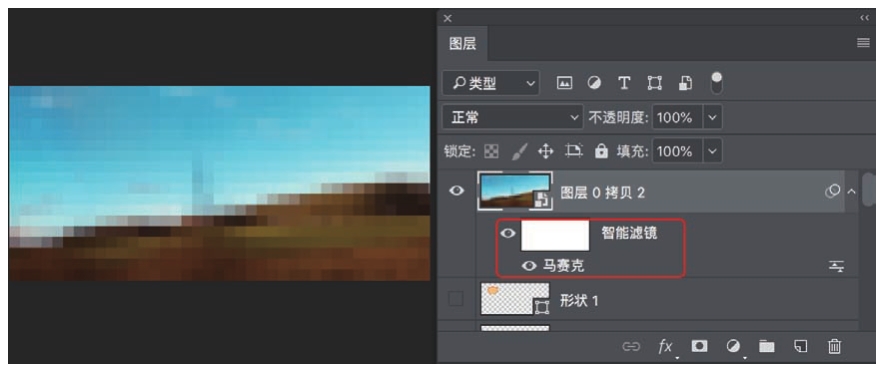Viewport: 880px width, 367px height.
Task: Toggle layer filtering on/off switch
Action: pos(717,83)
